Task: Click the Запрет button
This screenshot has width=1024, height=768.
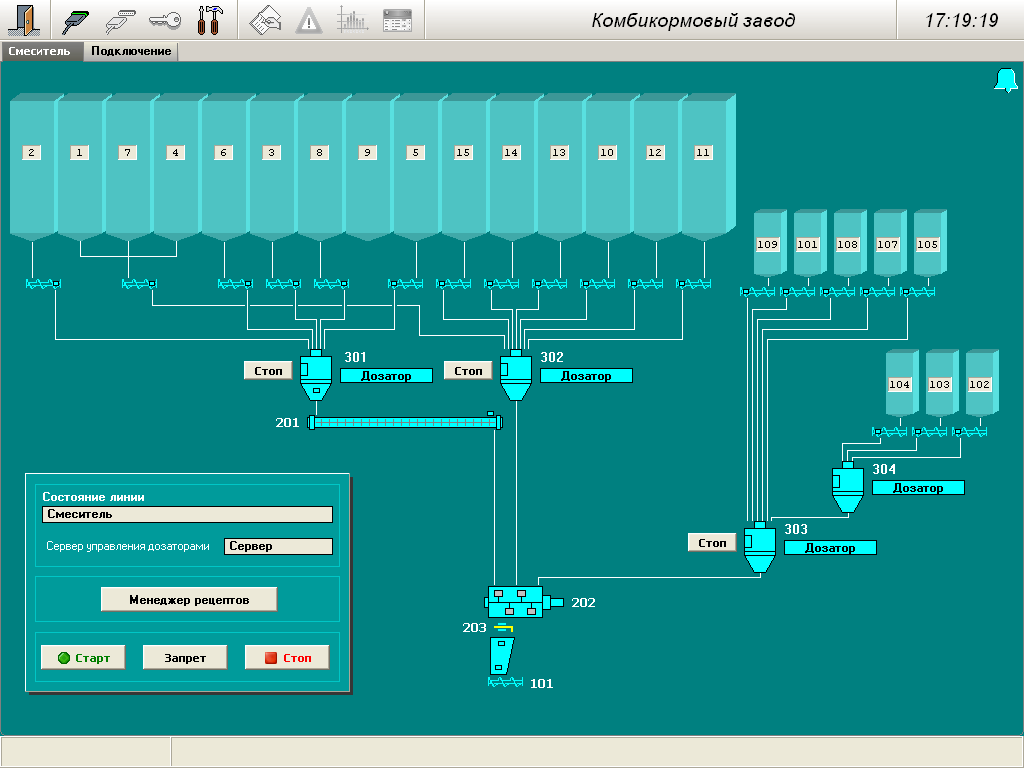Action: 185,658
